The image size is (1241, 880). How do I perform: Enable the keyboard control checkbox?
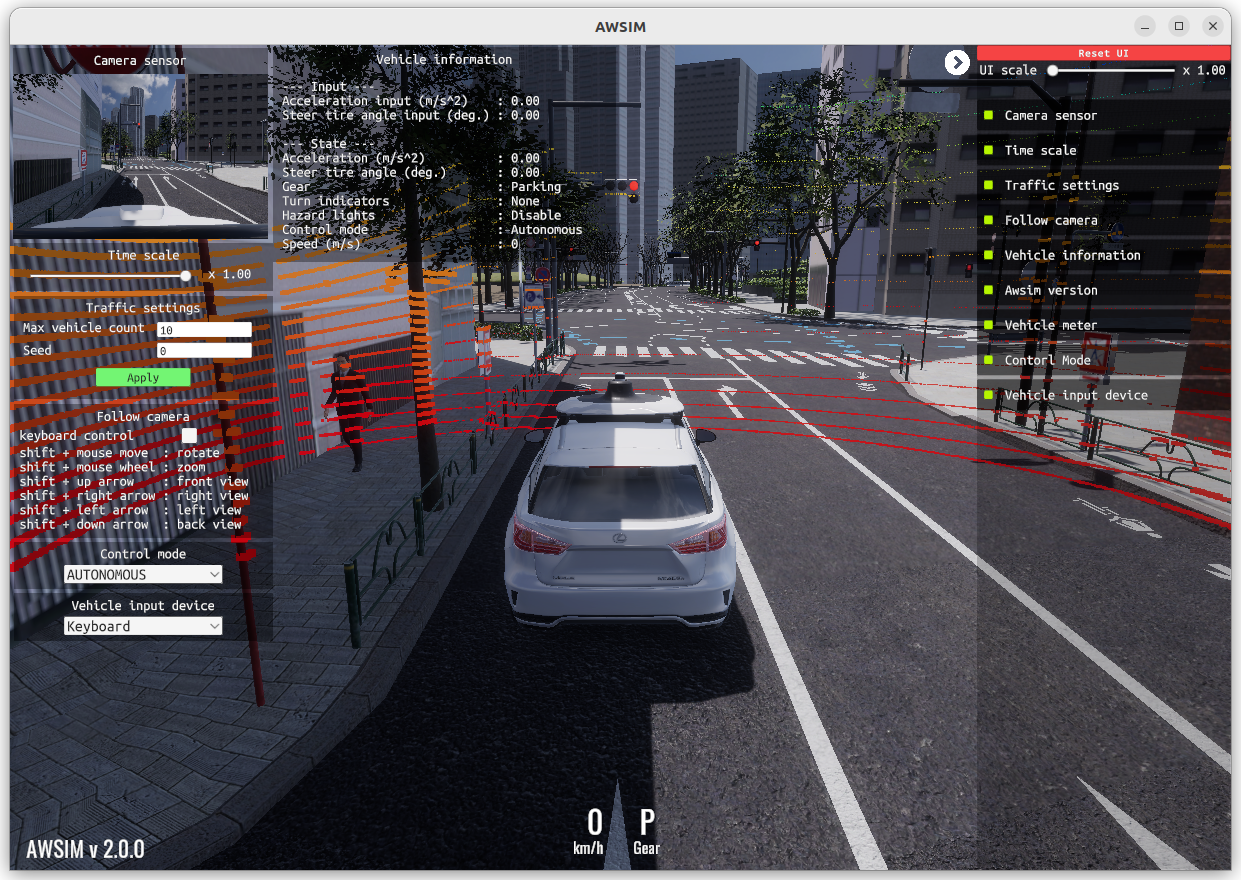(x=189, y=435)
